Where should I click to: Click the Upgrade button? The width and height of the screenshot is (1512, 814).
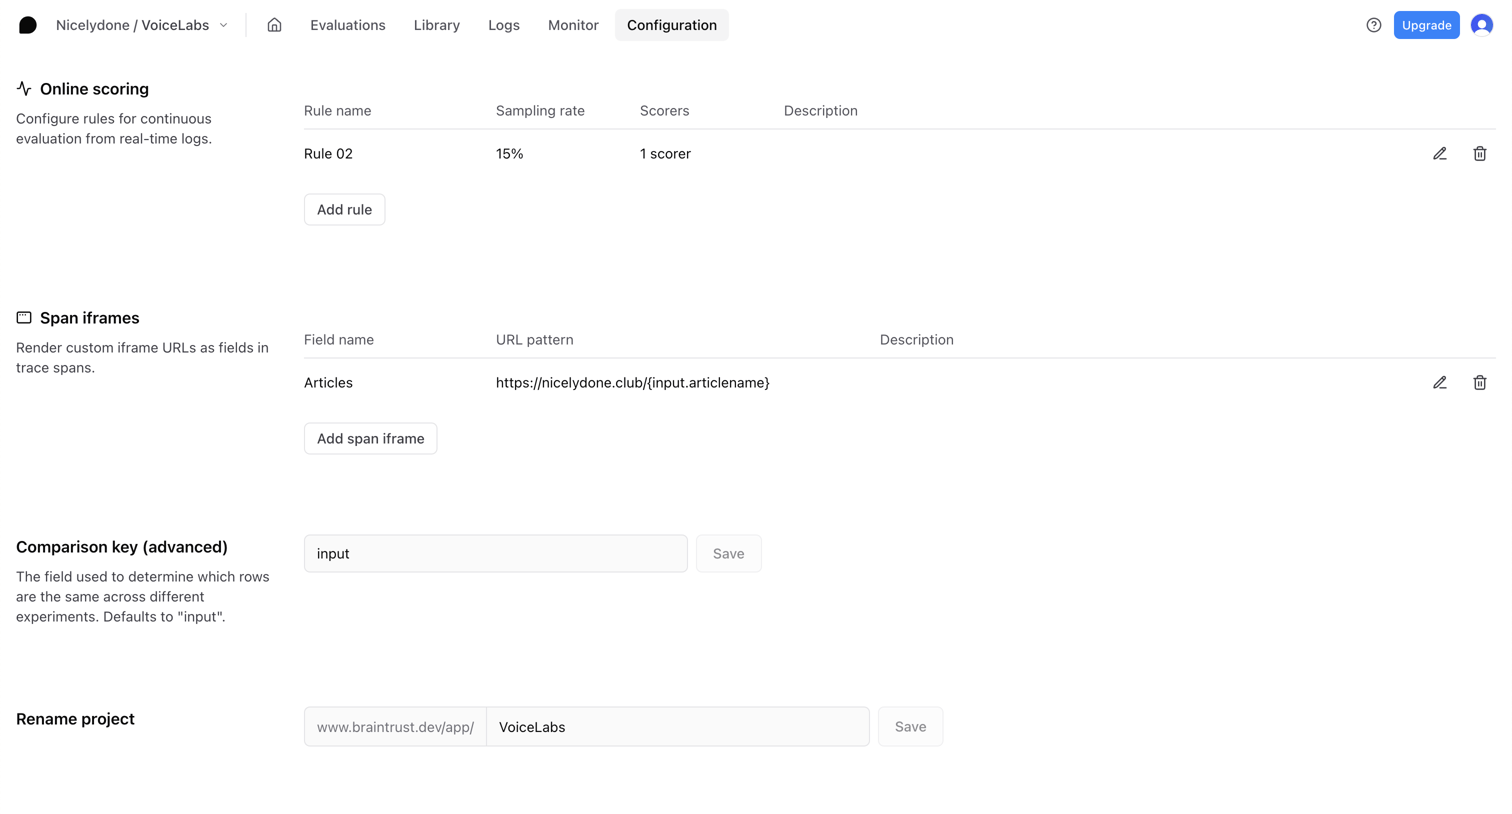click(x=1426, y=25)
